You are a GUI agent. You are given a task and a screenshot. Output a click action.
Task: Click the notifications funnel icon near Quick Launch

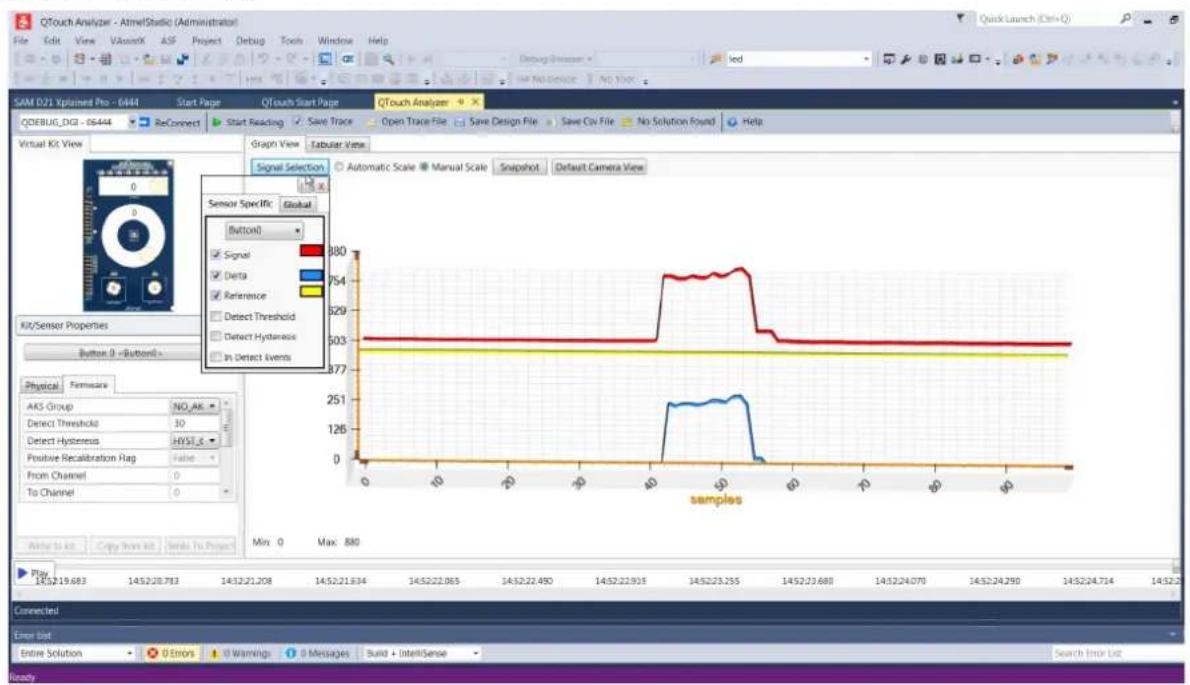click(x=960, y=18)
